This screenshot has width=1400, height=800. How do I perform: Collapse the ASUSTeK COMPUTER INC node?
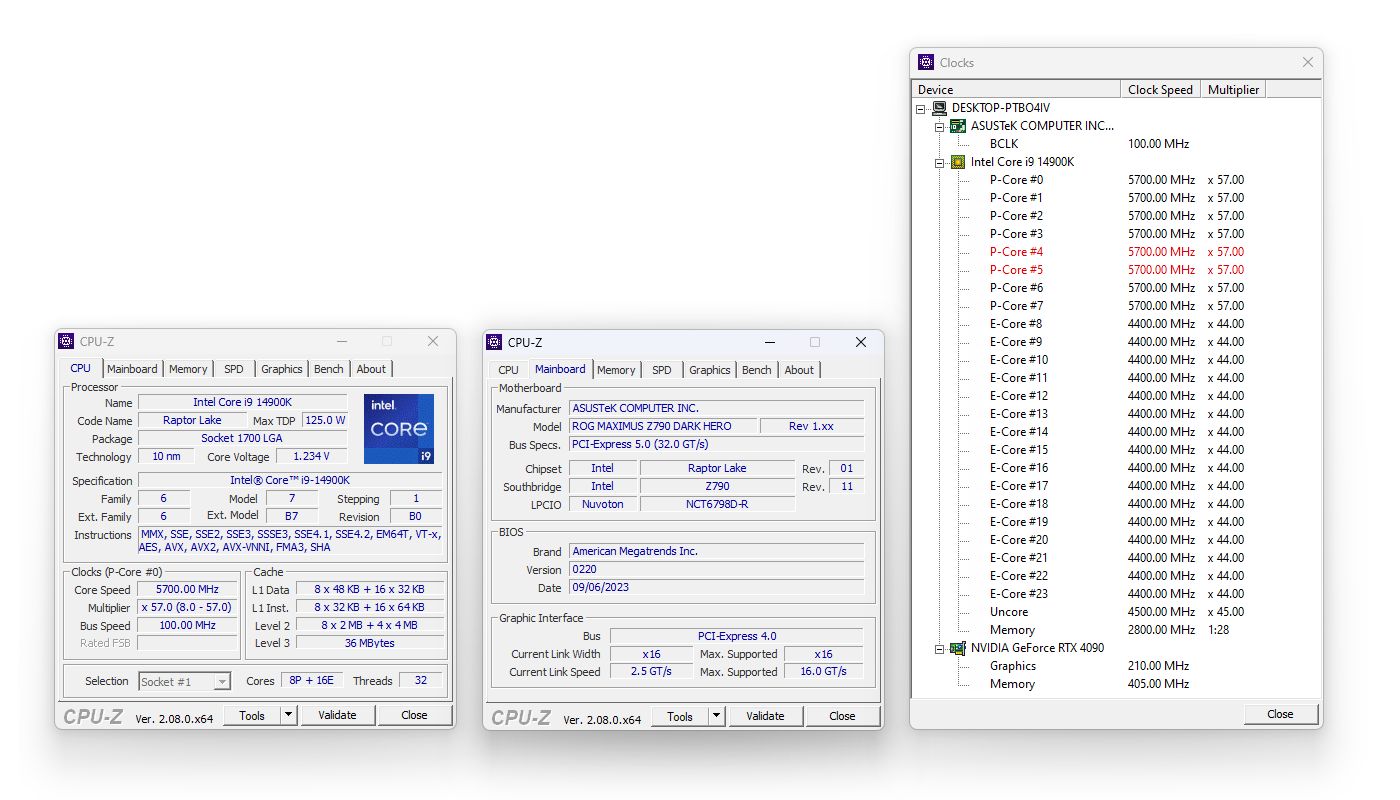[x=940, y=126]
